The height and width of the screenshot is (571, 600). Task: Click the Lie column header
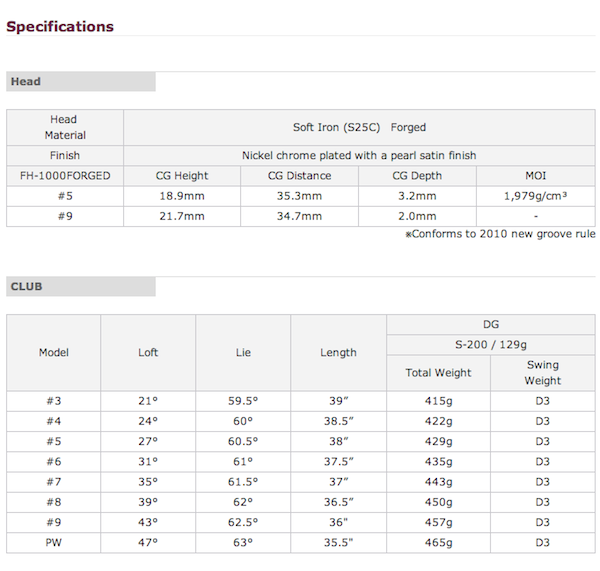point(243,352)
